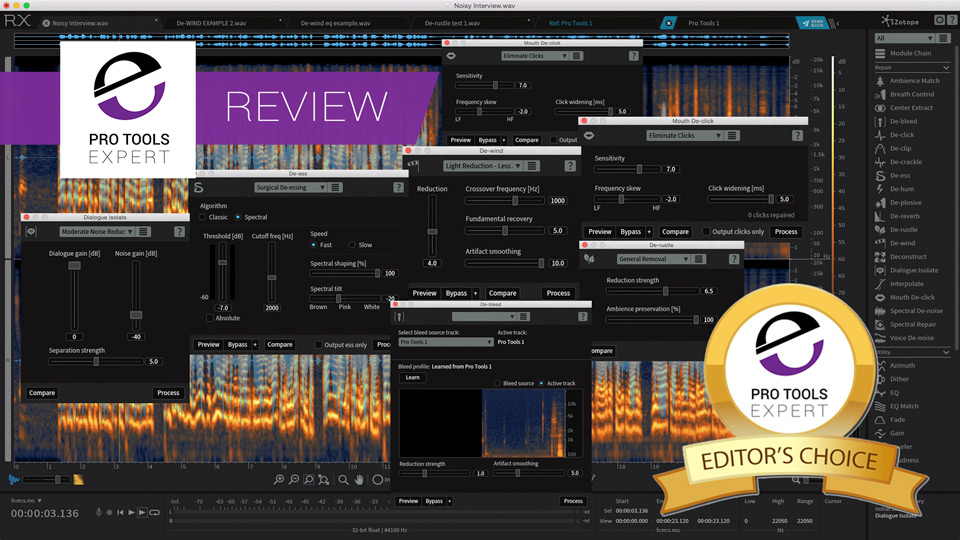Screen dimensions: 960x540
Task: Switch to Noisy Interview.wav tab
Action: click(x=80, y=23)
